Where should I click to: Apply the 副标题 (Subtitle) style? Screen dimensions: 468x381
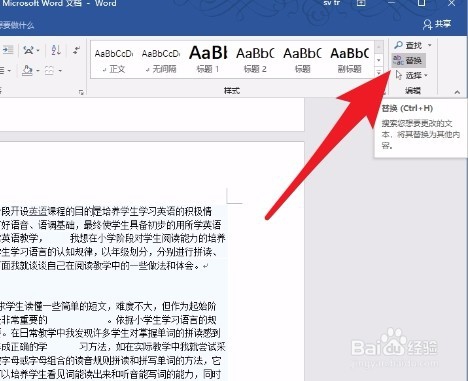tap(349, 60)
